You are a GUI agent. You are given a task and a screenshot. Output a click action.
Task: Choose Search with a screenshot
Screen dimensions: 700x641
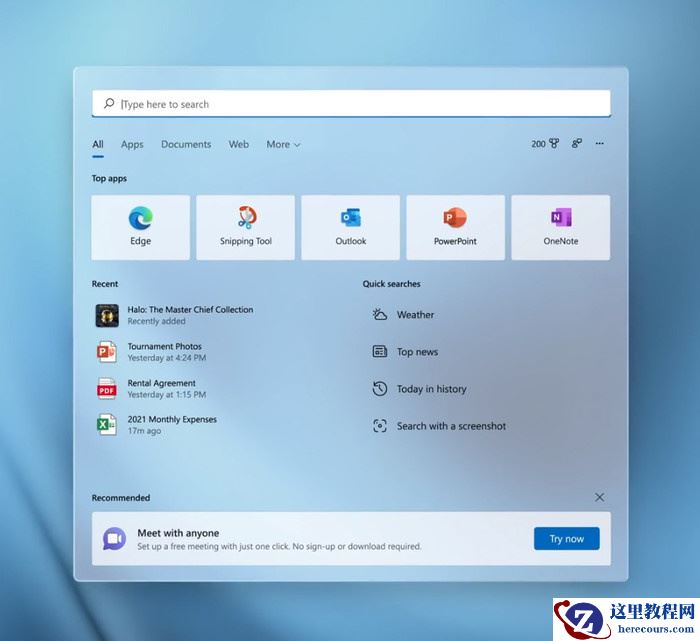pos(439,425)
